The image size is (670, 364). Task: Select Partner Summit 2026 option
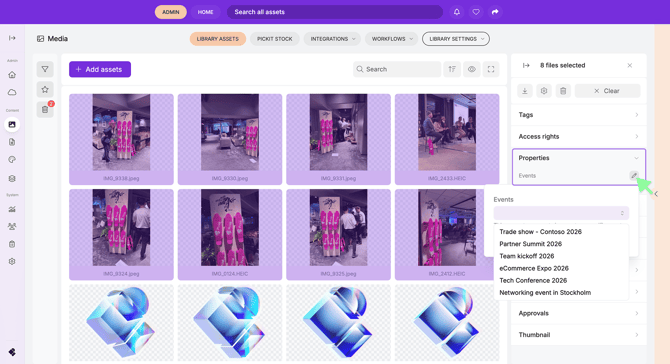(x=561, y=244)
